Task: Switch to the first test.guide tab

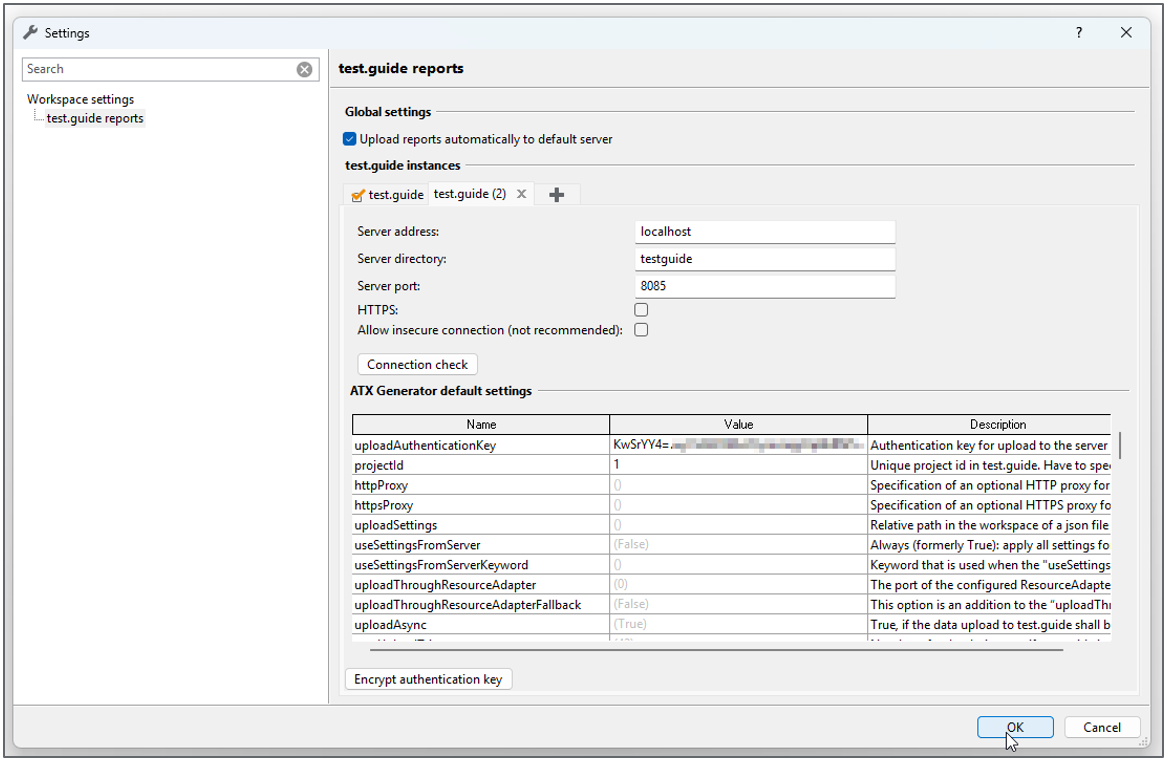Action: point(387,195)
